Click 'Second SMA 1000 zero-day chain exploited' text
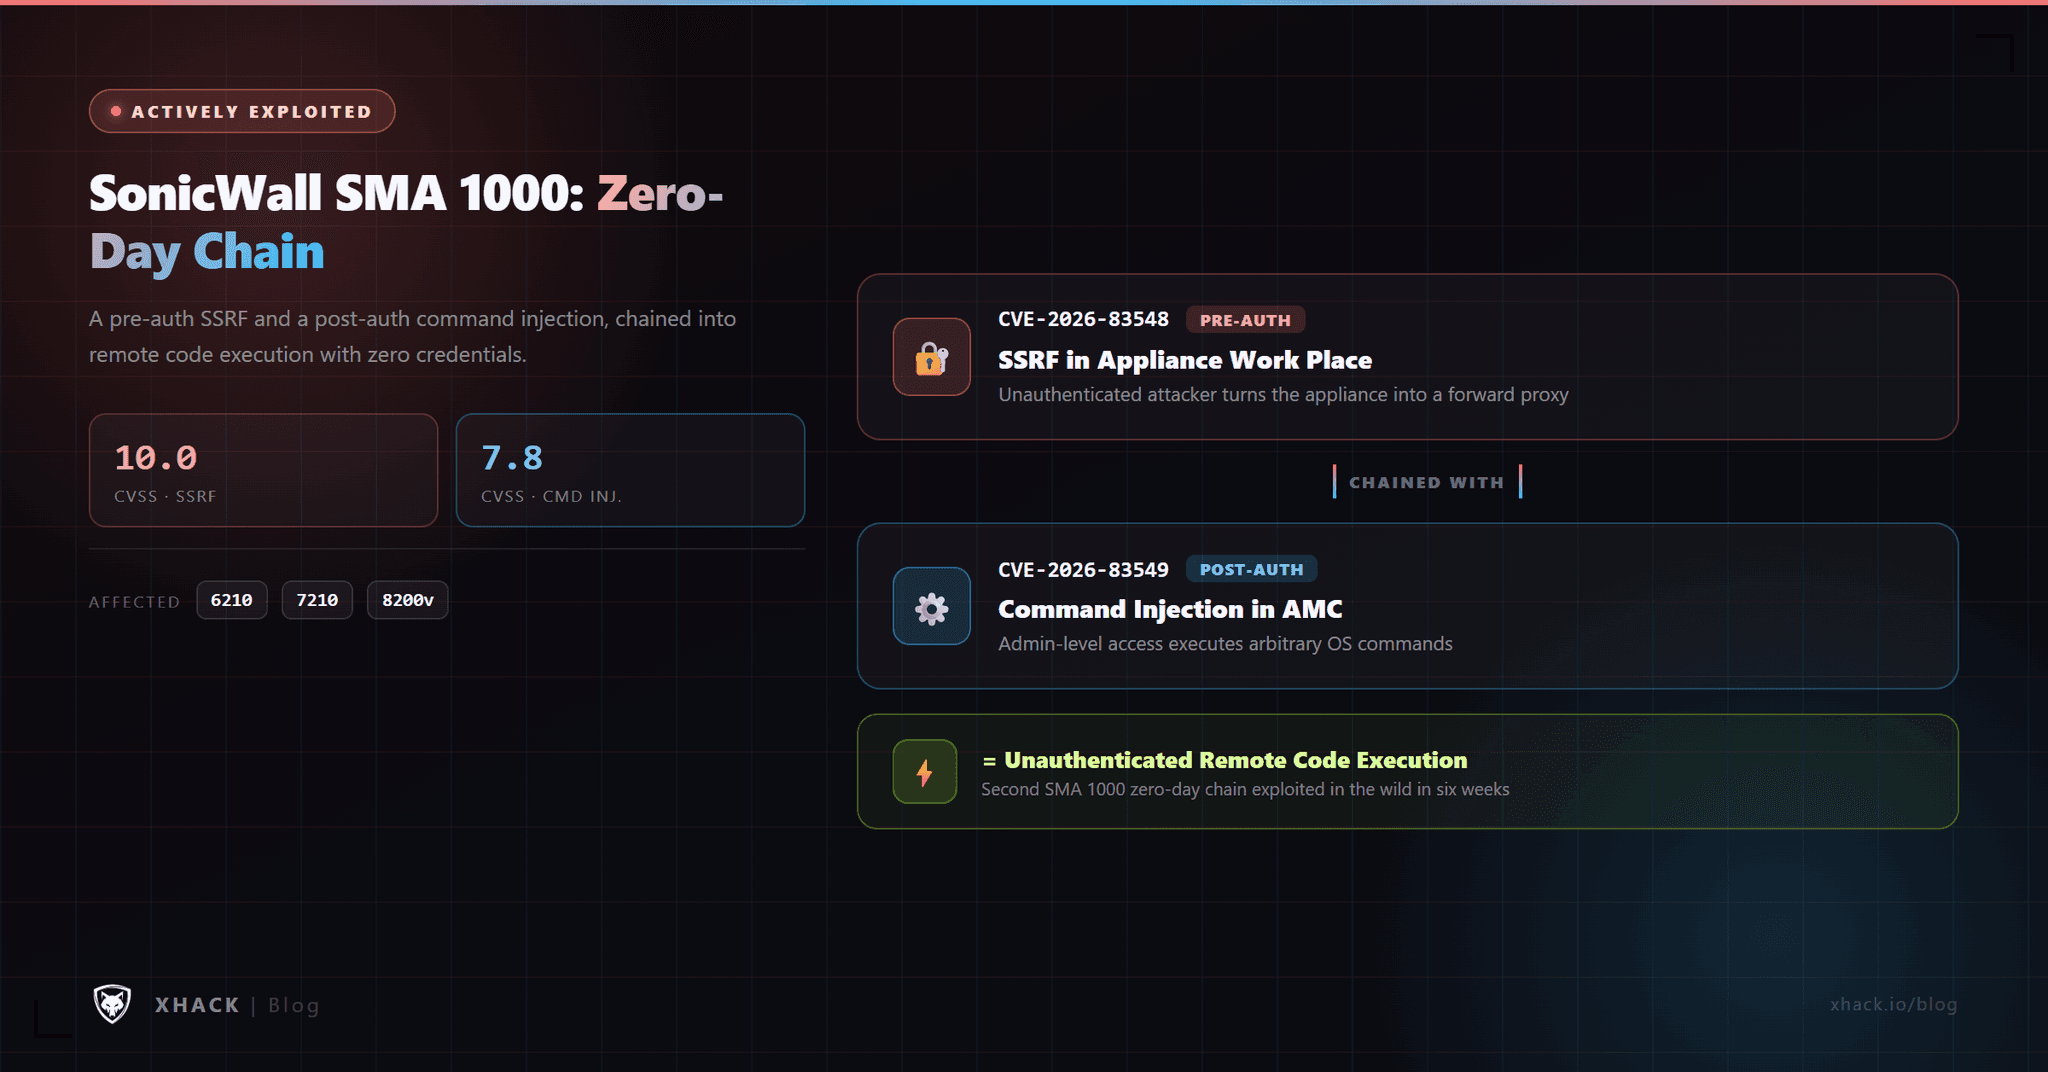Image resolution: width=2048 pixels, height=1072 pixels. 1245,789
